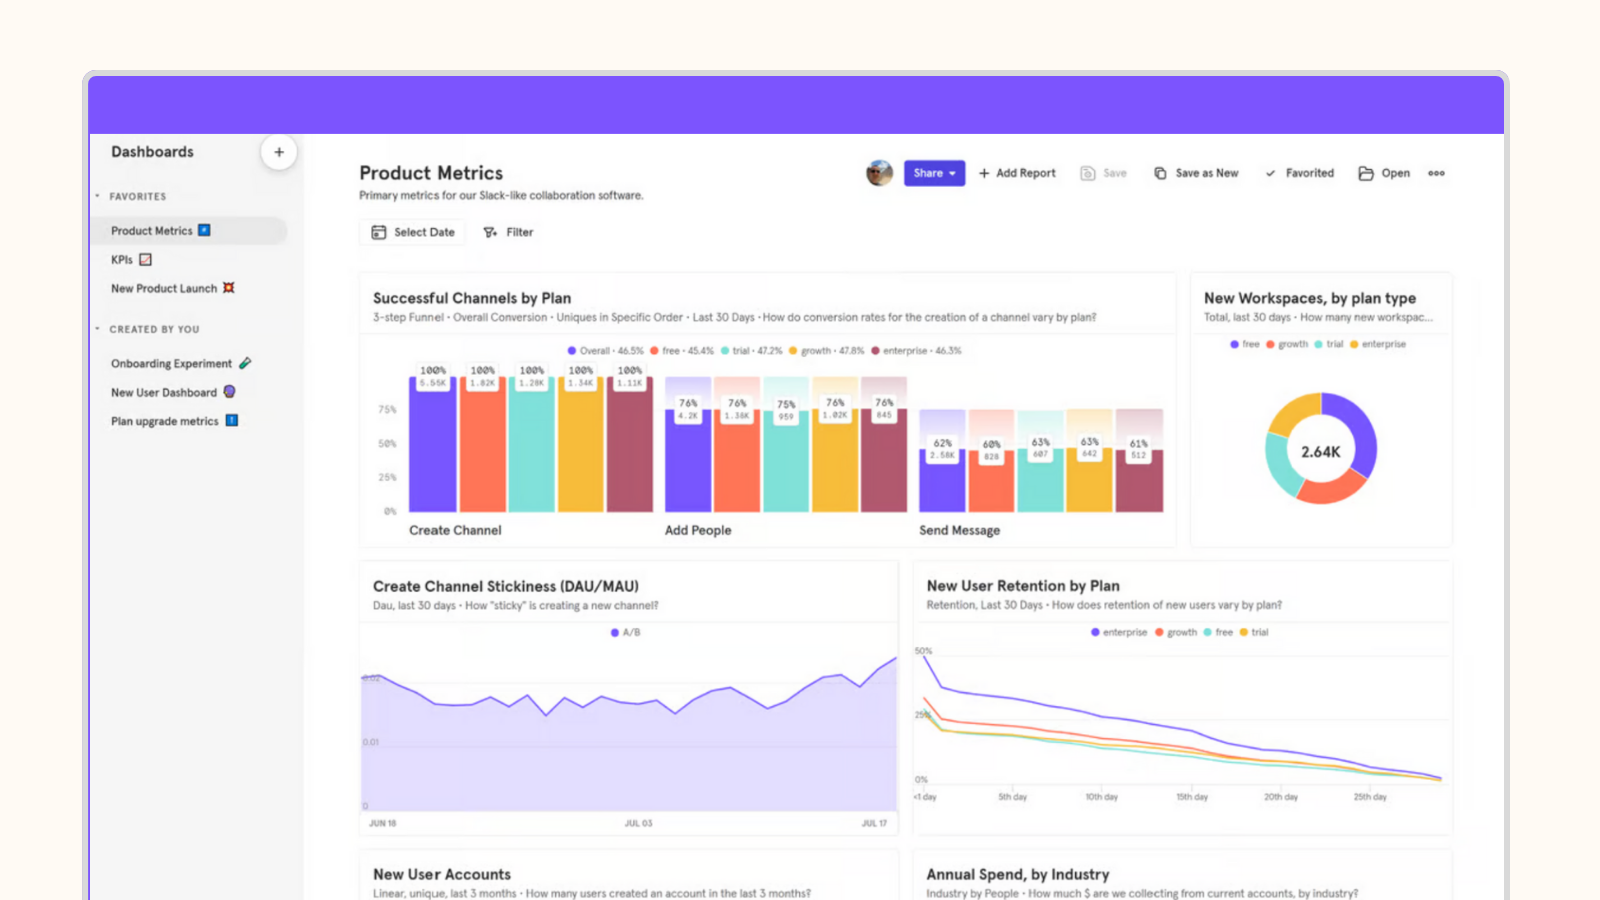Collapse the Favorites section

click(x=97, y=196)
